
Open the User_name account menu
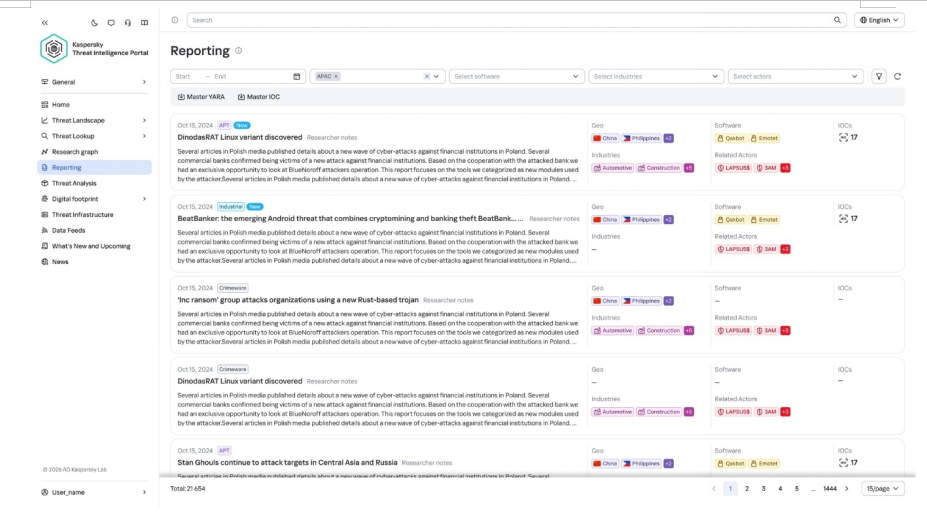coord(94,492)
